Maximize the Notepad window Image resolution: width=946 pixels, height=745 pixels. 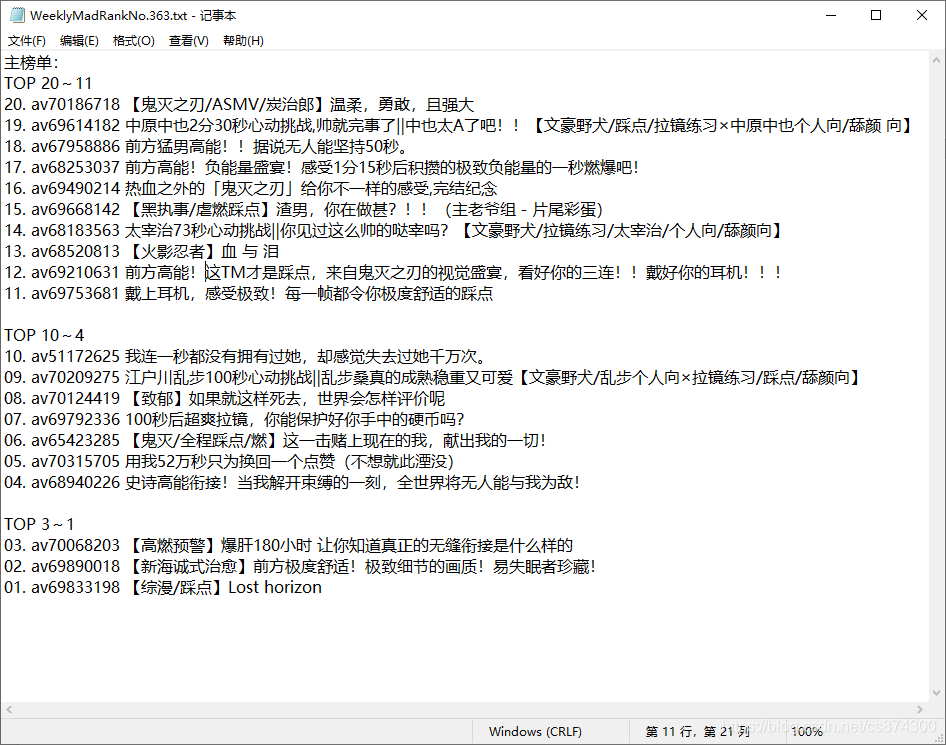876,15
